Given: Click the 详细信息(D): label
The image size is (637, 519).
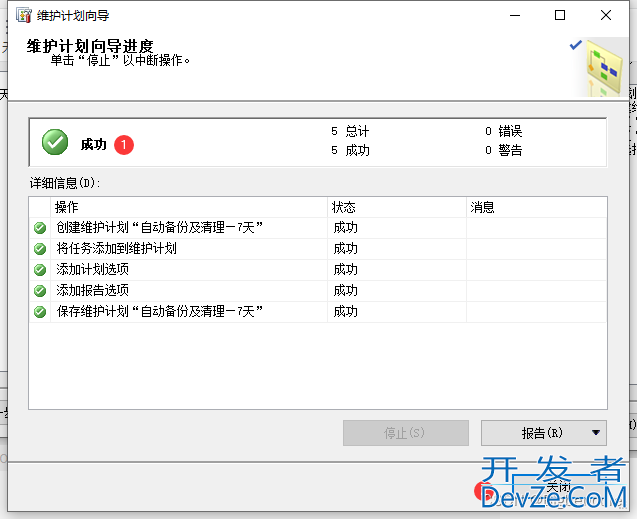Looking at the screenshot, I should [65, 184].
